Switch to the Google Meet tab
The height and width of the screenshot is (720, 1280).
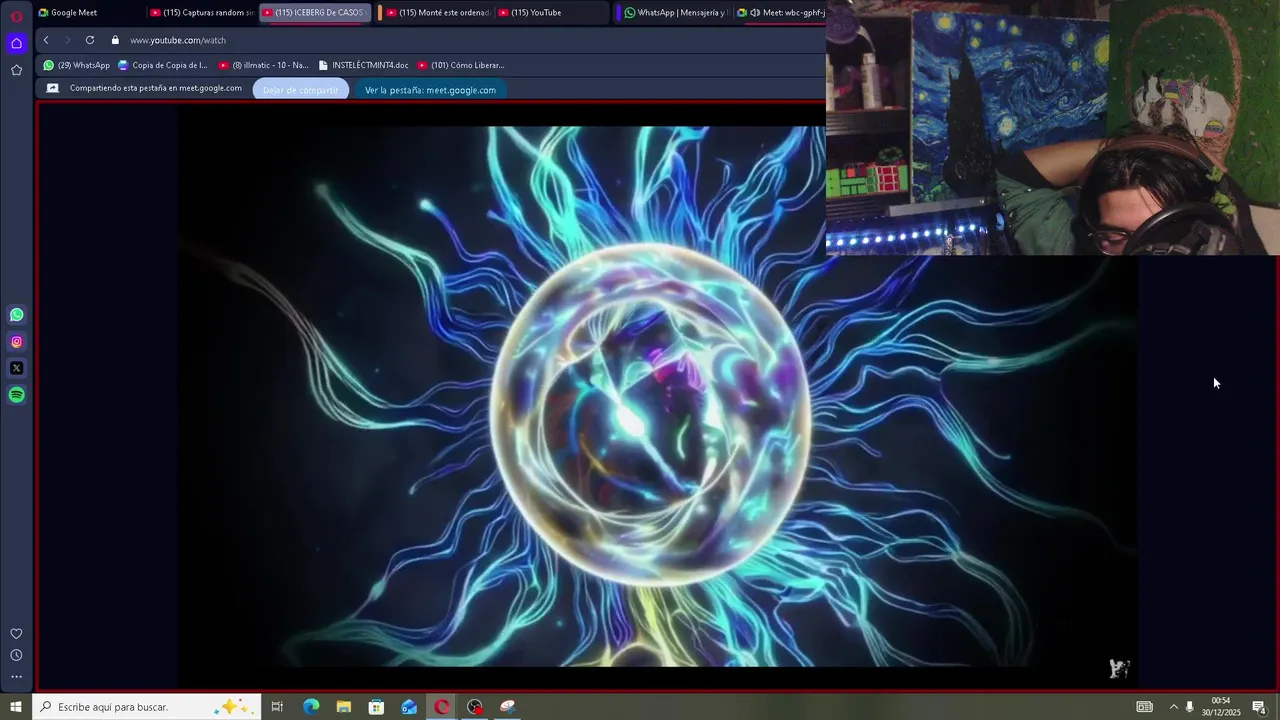[x=90, y=13]
